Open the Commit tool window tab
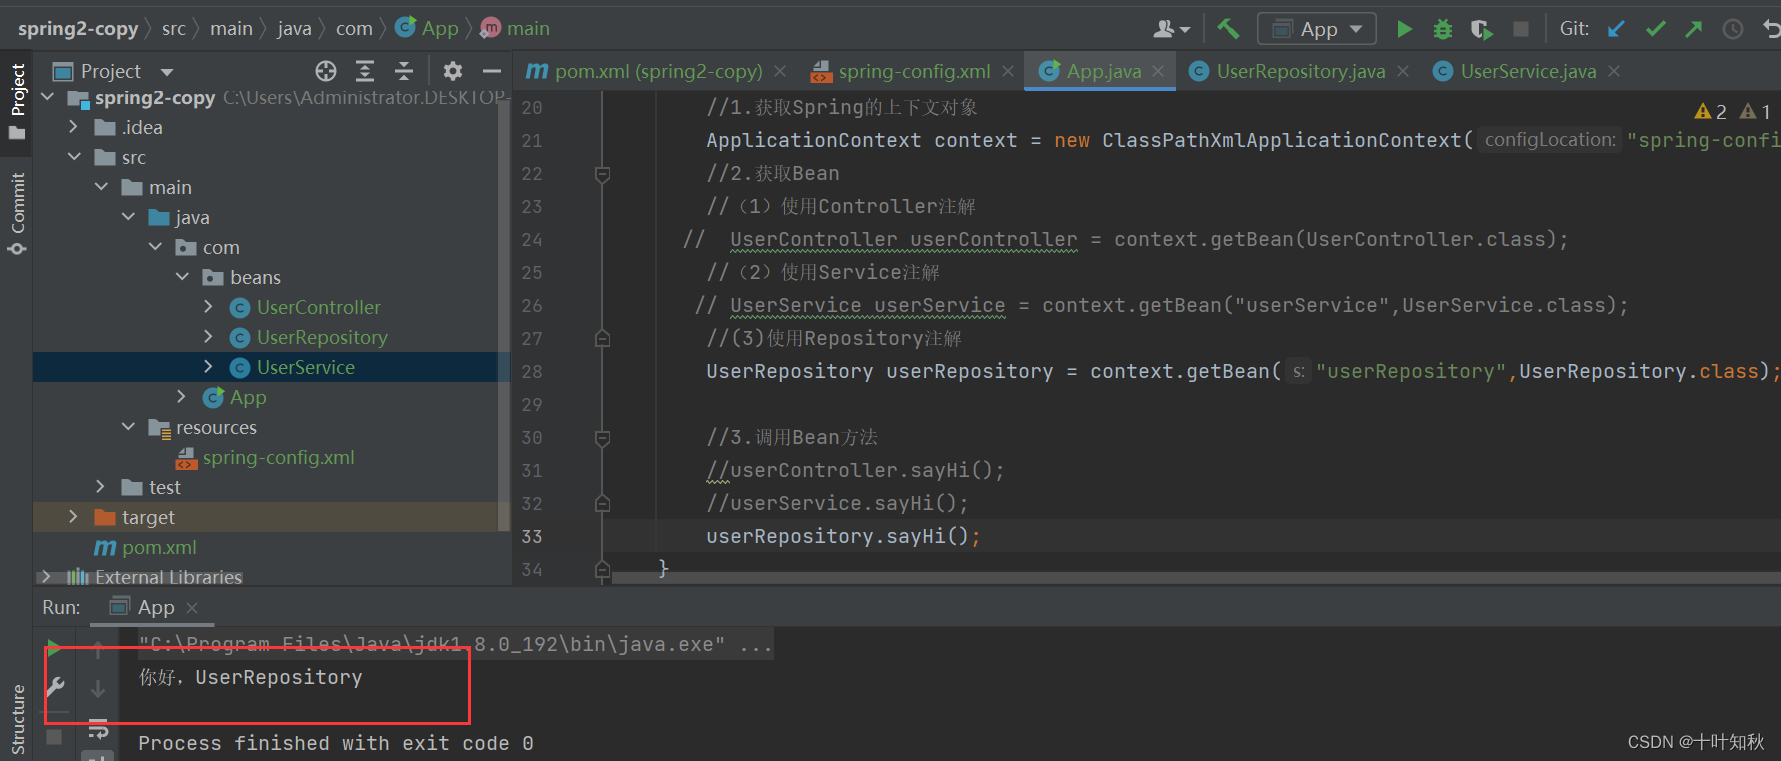1781x761 pixels. (x=17, y=212)
